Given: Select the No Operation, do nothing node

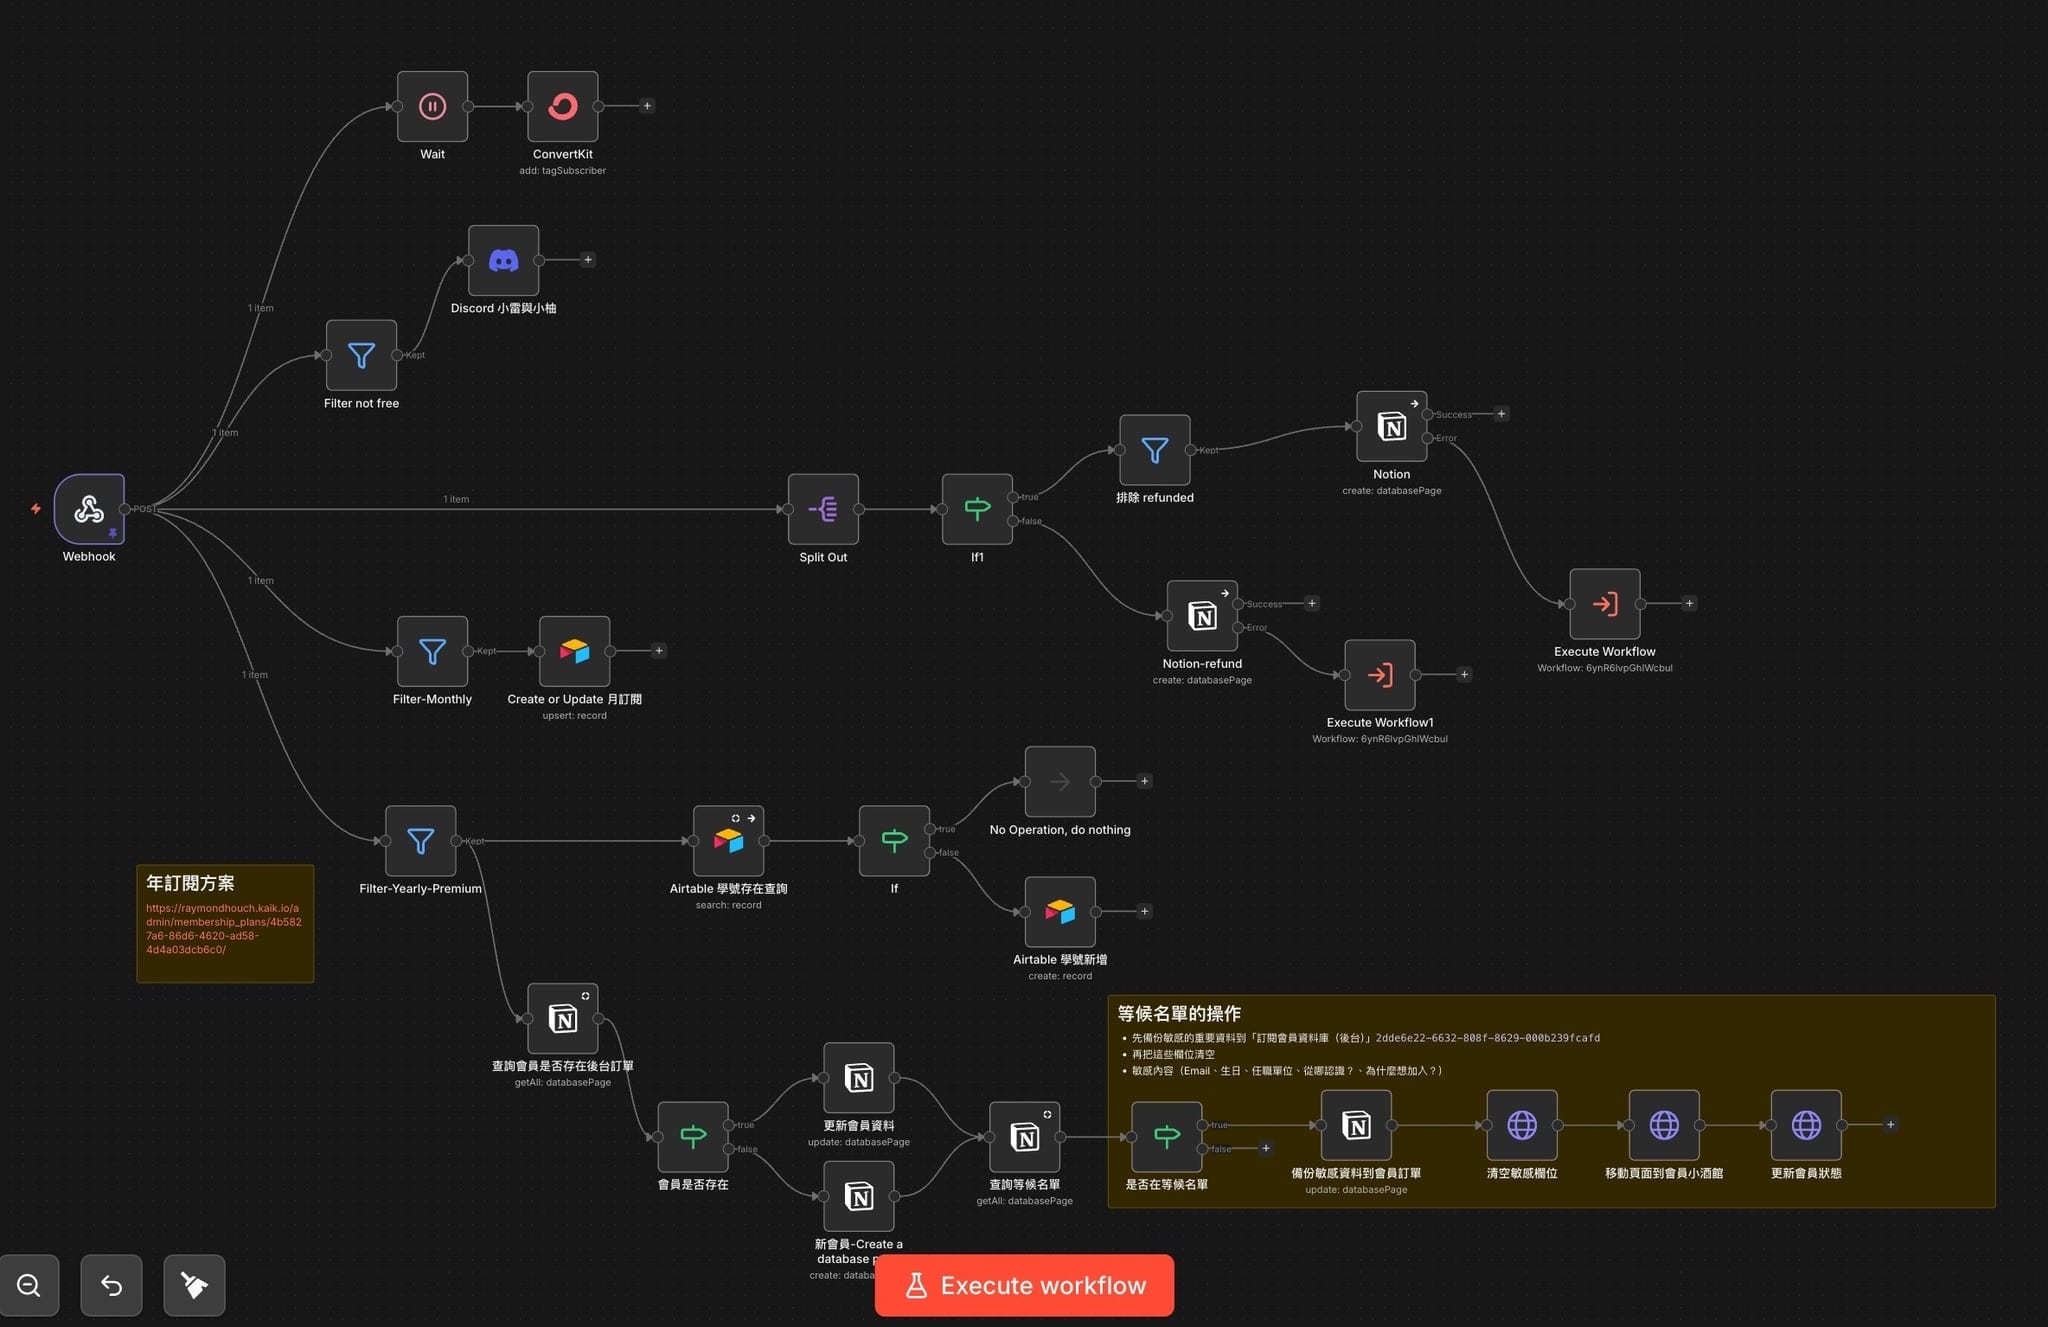Looking at the screenshot, I should 1060,782.
